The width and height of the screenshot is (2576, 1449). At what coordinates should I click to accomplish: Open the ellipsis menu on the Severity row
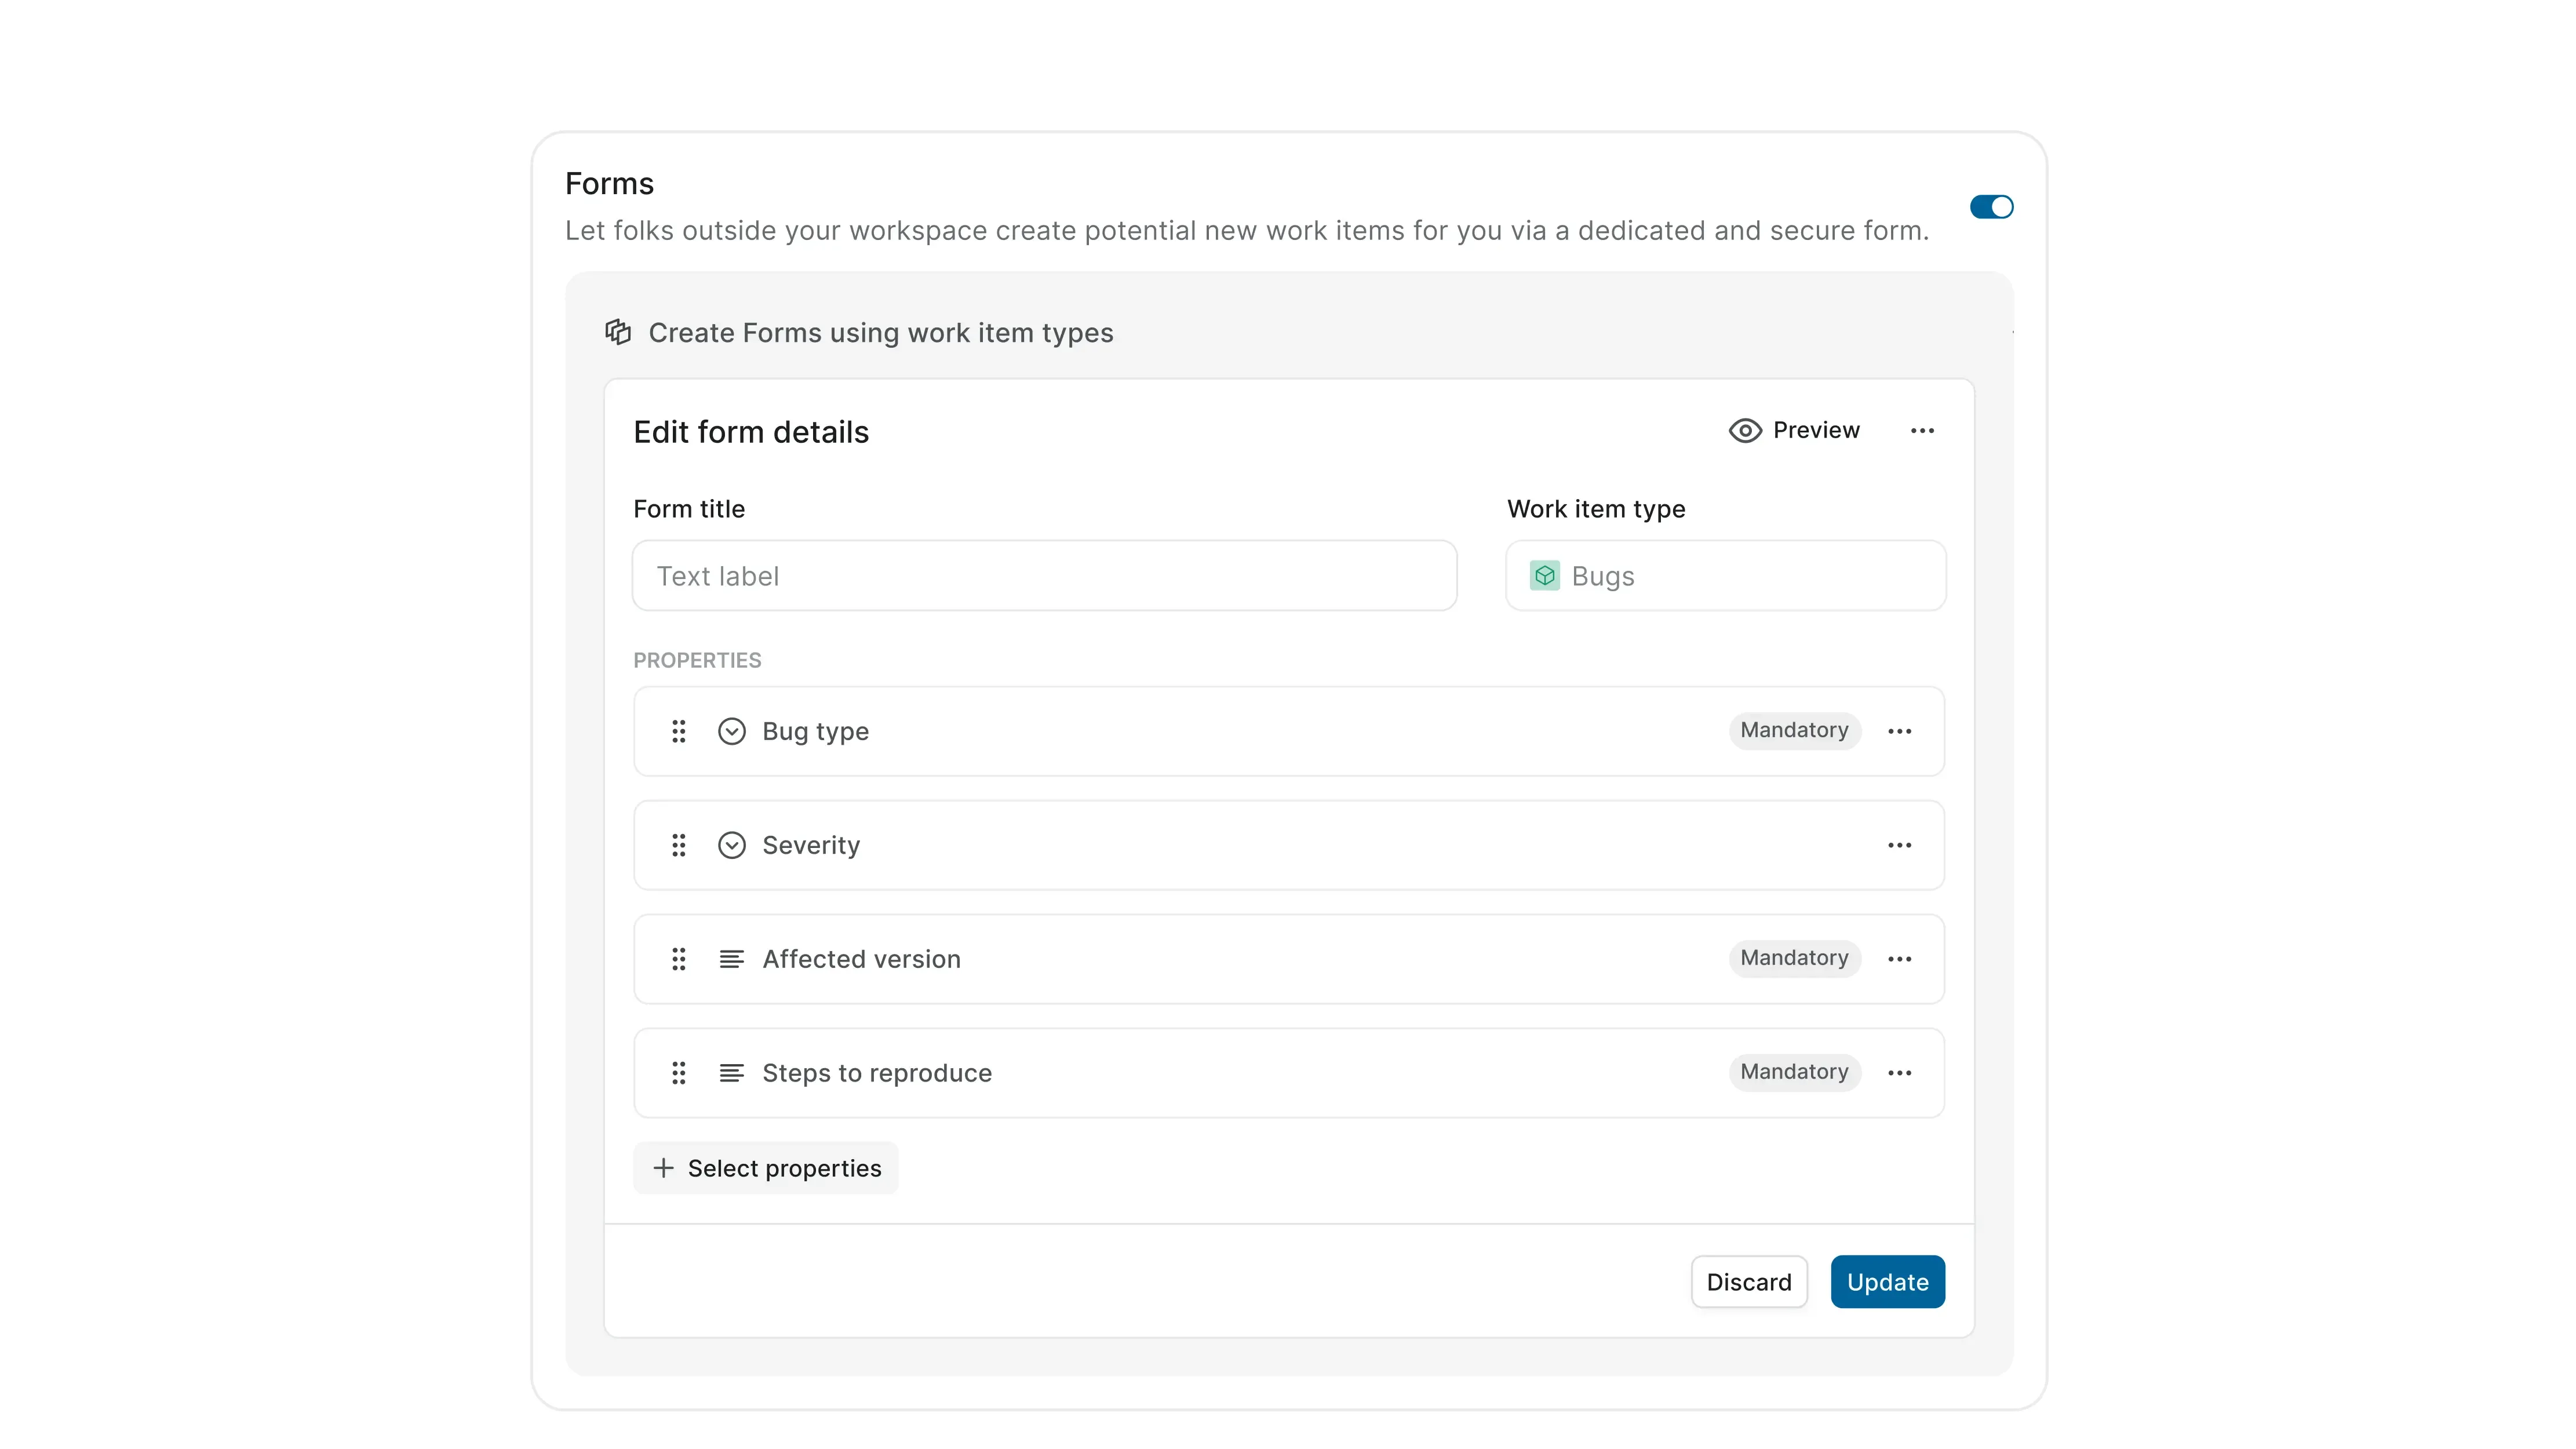click(x=1899, y=845)
